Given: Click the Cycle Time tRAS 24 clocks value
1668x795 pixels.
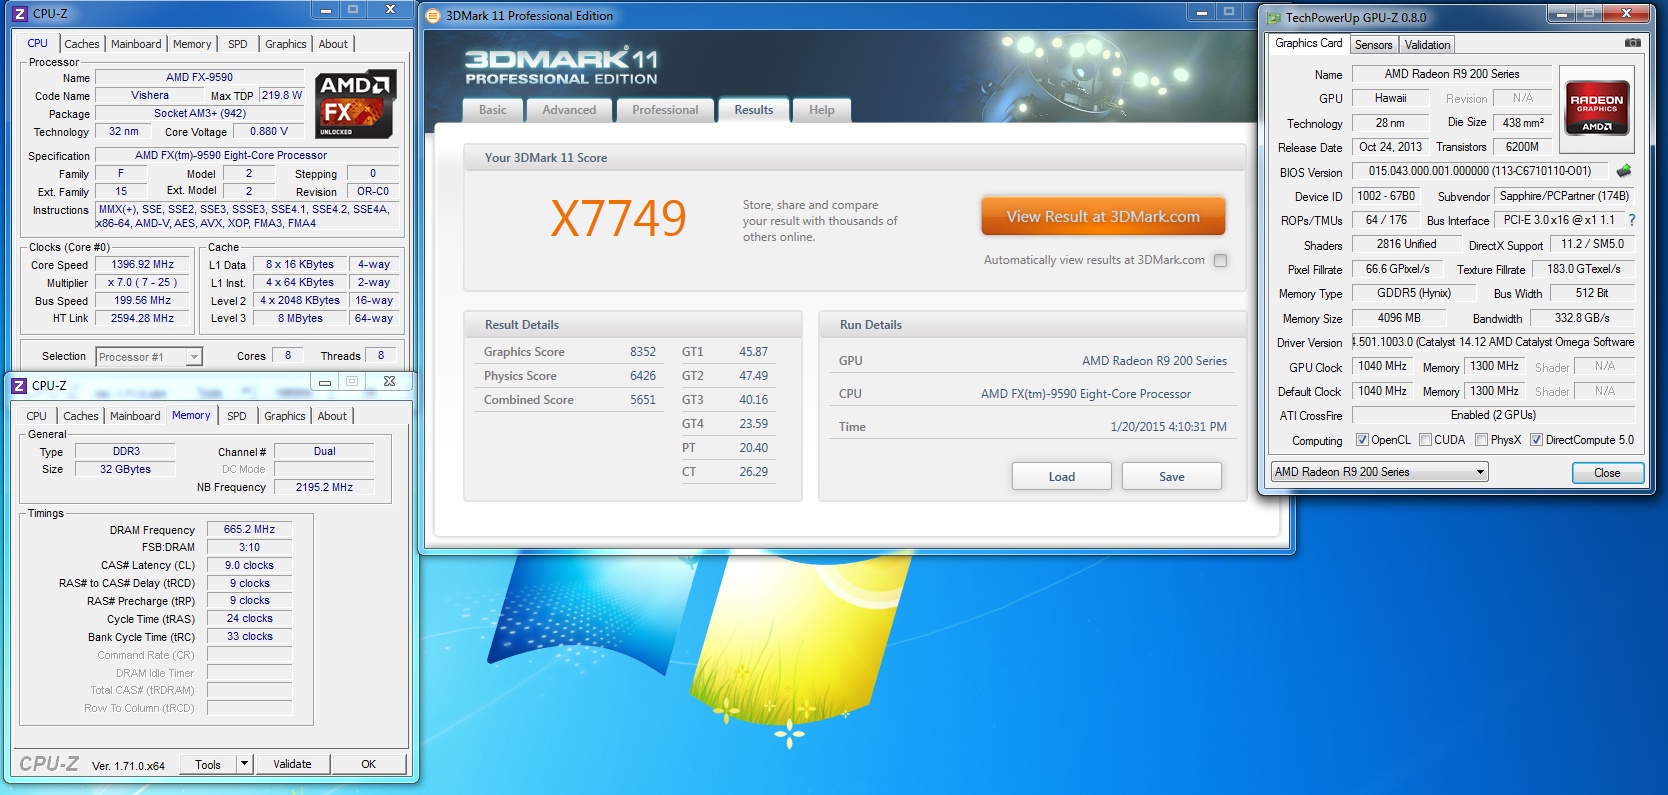Looking at the screenshot, I should 249,618.
